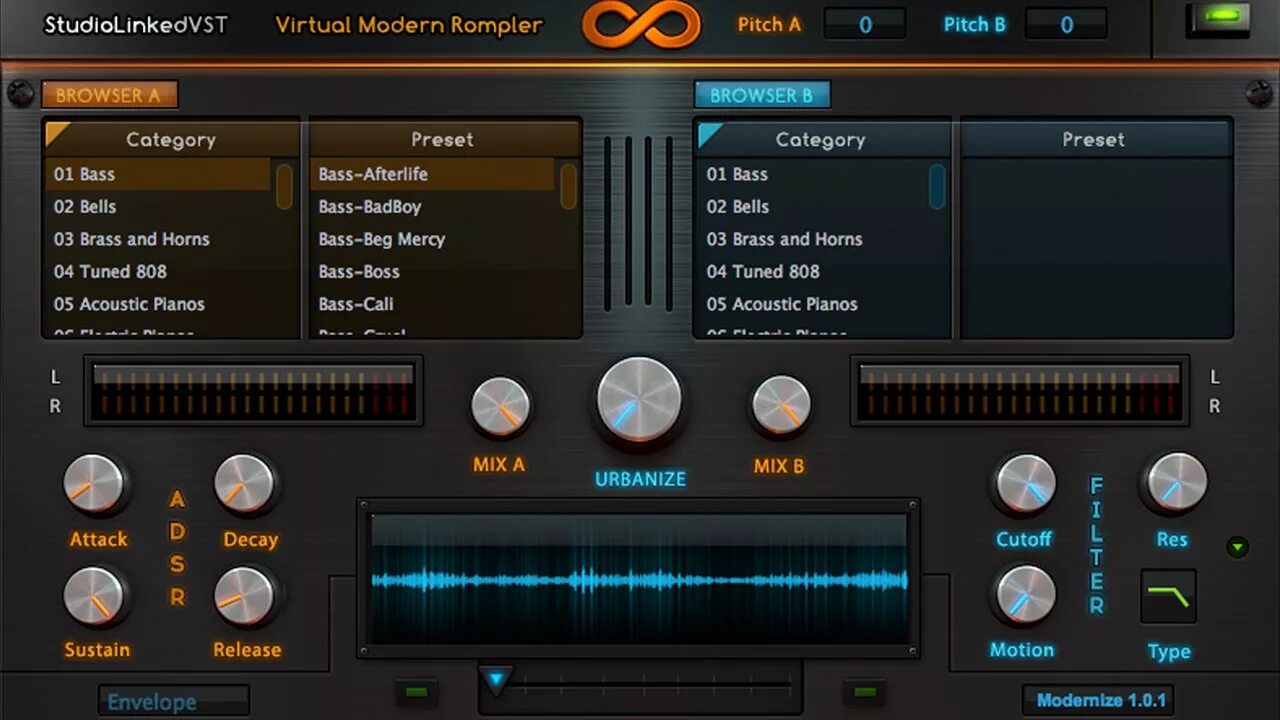Toggle the green LED button left of slider
The height and width of the screenshot is (720, 1280).
pos(416,692)
